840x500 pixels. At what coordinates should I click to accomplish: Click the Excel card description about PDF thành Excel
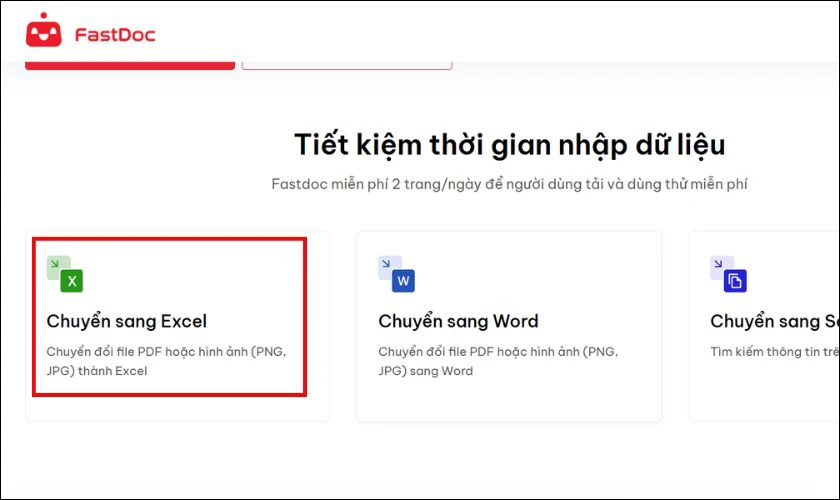coord(167,361)
